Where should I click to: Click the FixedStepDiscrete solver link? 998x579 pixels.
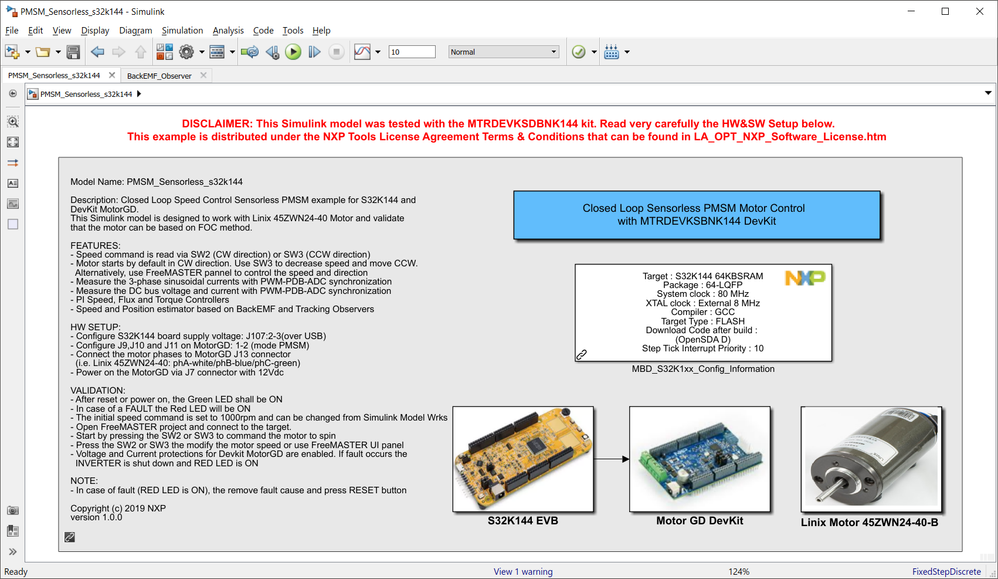pos(946,572)
